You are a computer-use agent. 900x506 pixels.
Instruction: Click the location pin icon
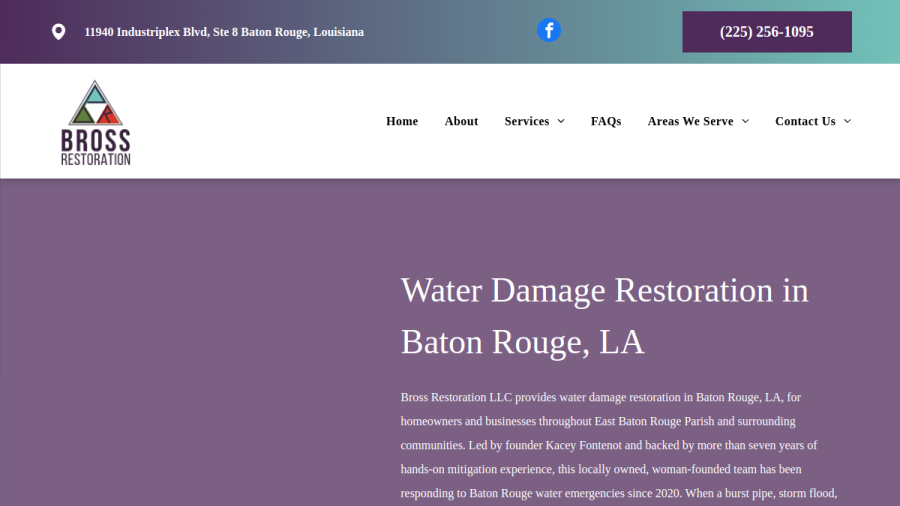pyautogui.click(x=59, y=32)
